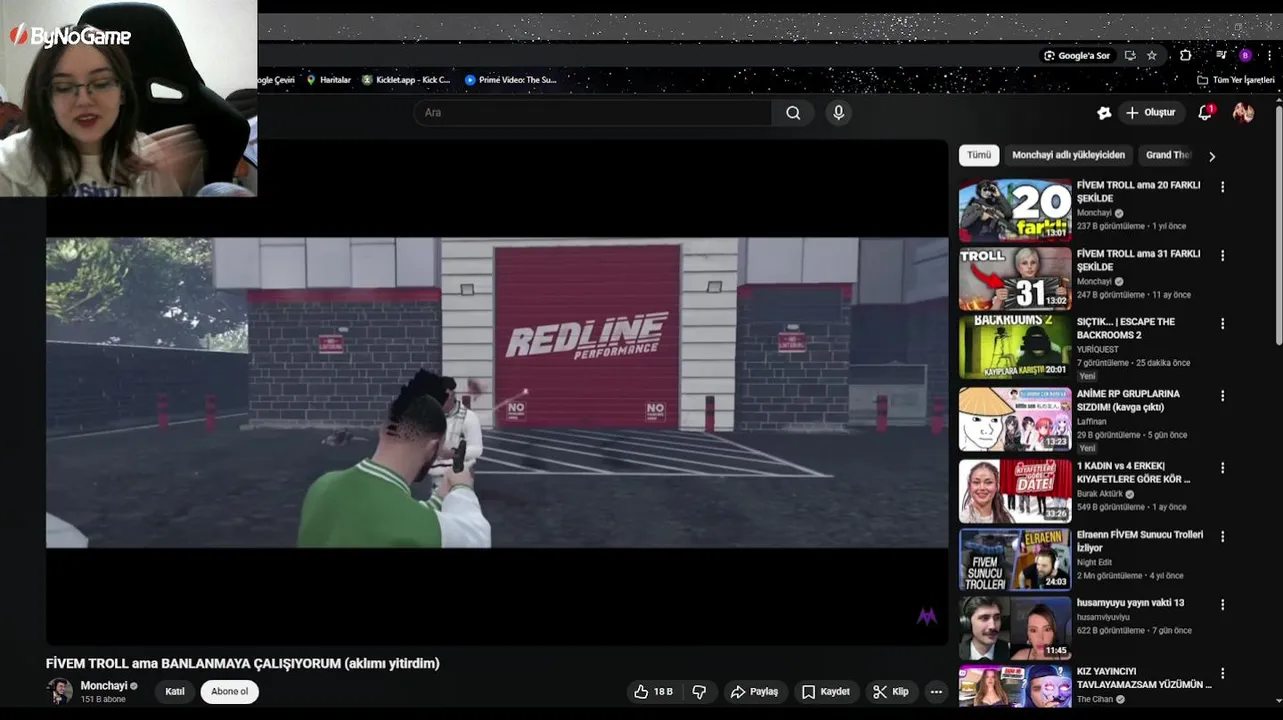The image size is (1283, 720).
Task: Open KIZ YAYINCIYI TAVLAYAMAZSAM video title
Action: click(x=1144, y=678)
